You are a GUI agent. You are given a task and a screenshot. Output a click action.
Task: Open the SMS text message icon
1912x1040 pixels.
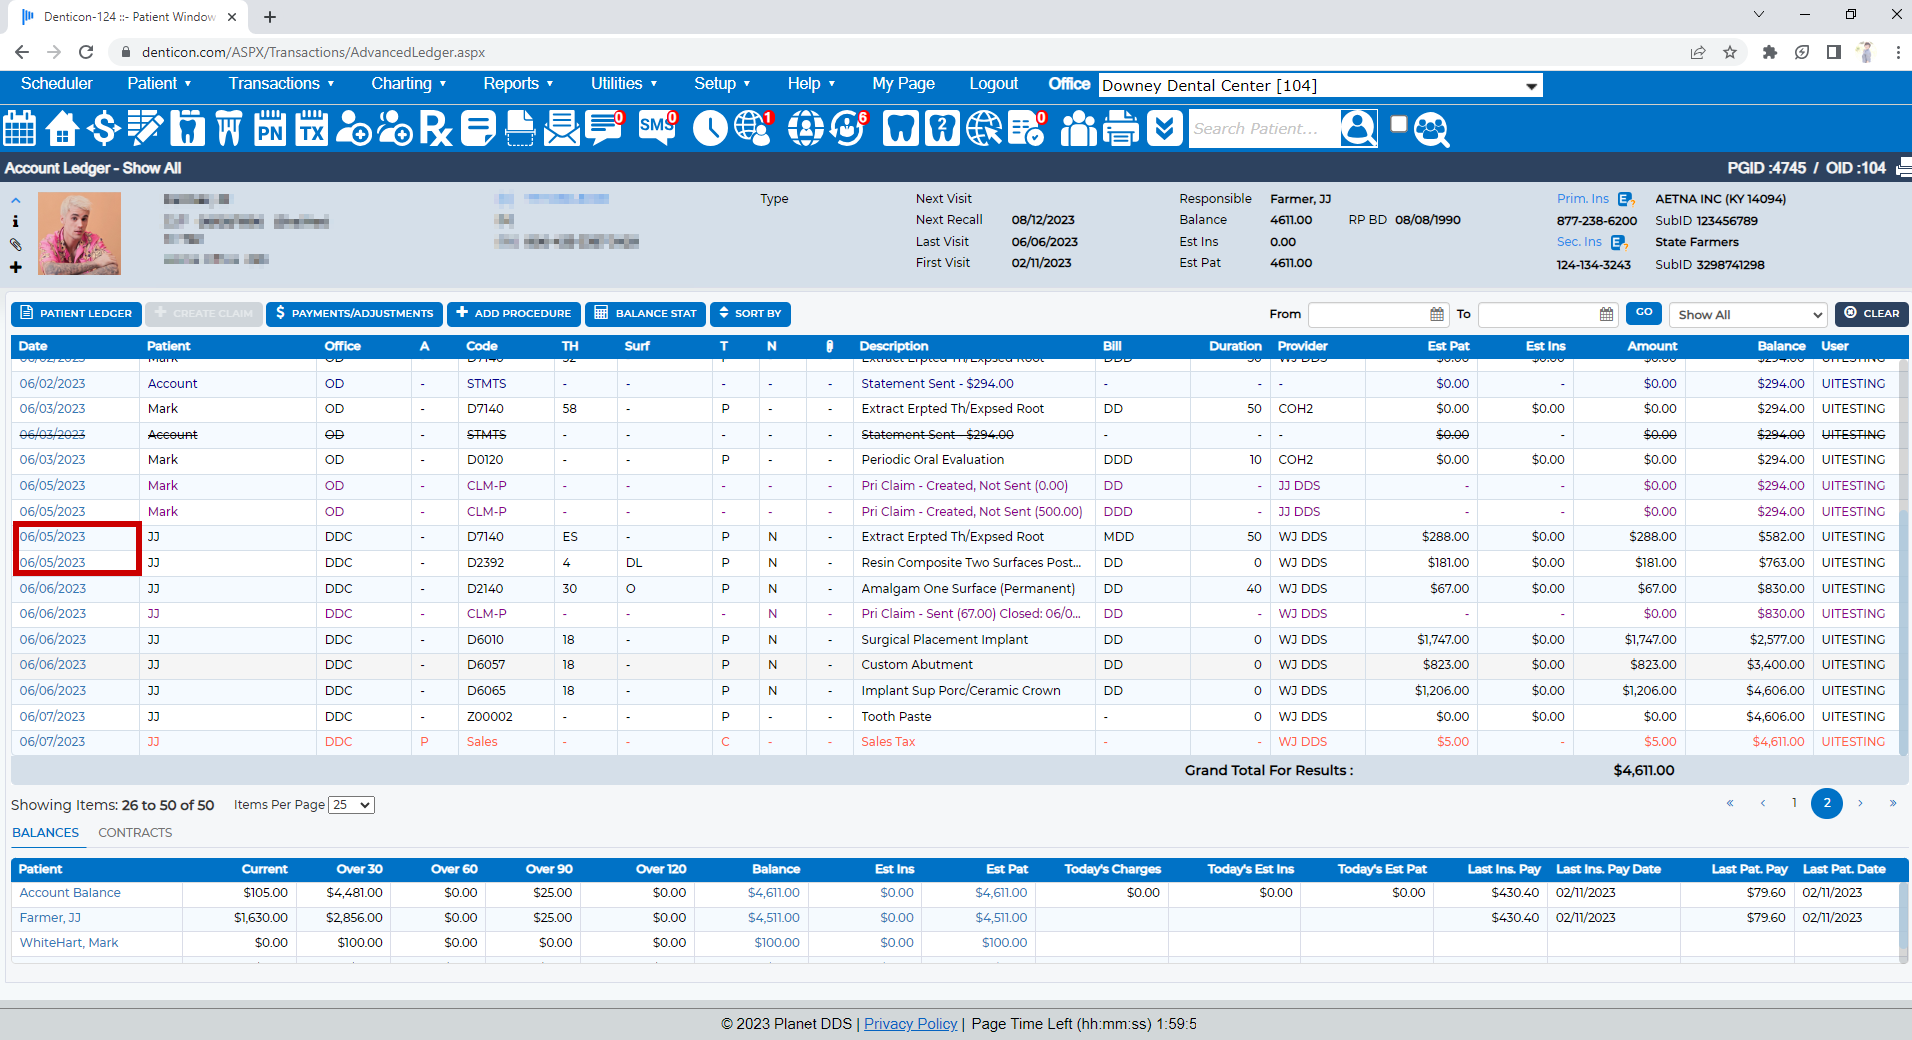tap(657, 129)
